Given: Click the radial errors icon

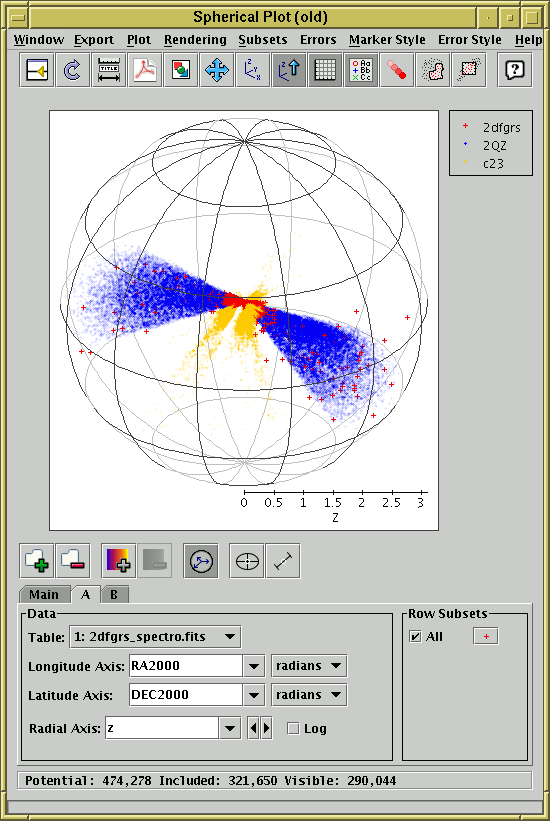Looking at the screenshot, I should tap(283, 561).
